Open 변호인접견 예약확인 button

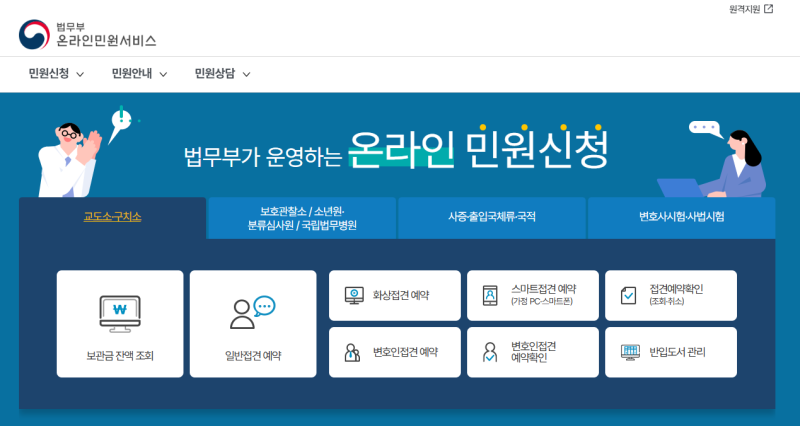pos(533,352)
